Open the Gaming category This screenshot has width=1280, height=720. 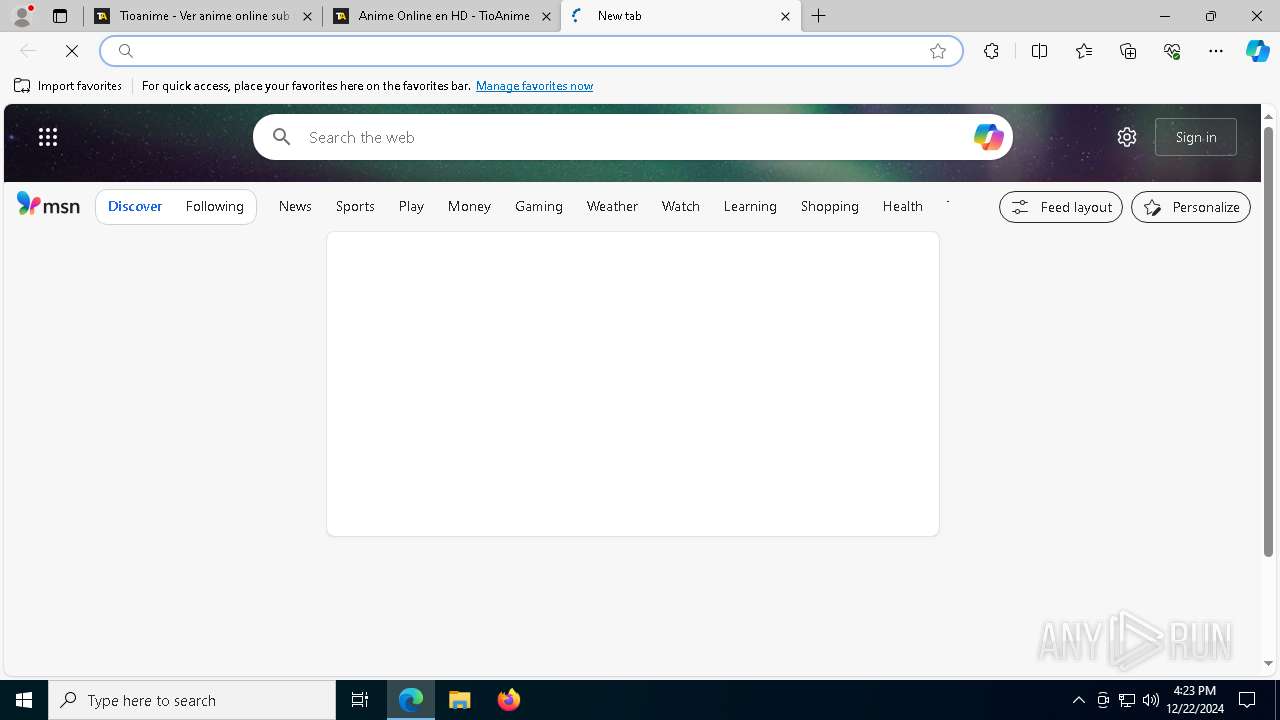coord(539,206)
